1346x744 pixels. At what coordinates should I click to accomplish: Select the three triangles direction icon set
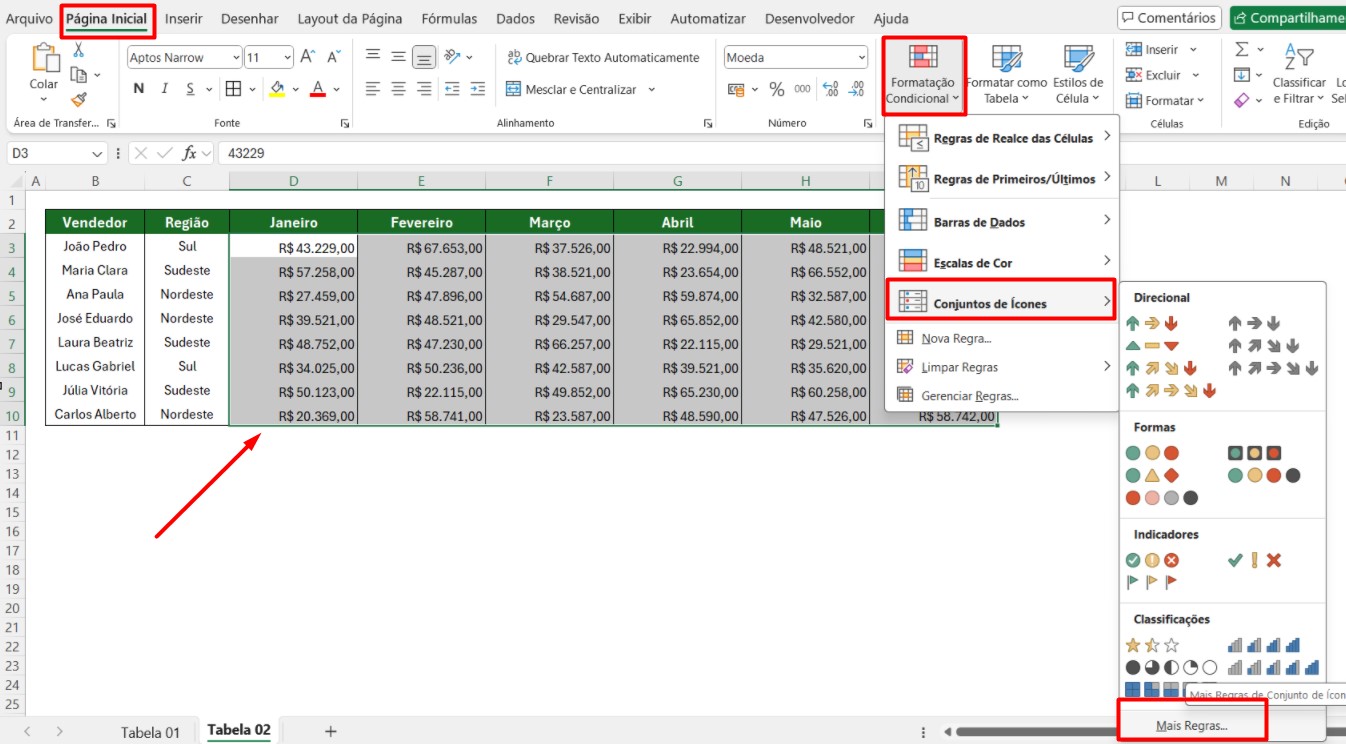tap(1152, 345)
